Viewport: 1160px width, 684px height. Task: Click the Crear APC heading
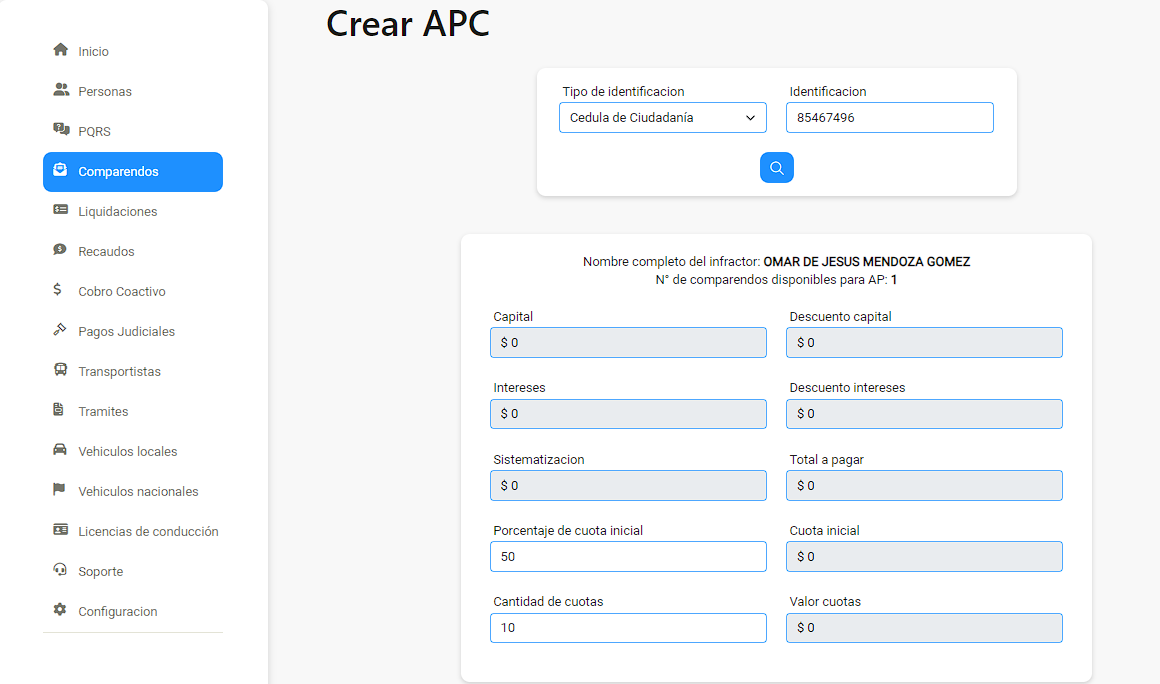[x=408, y=24]
